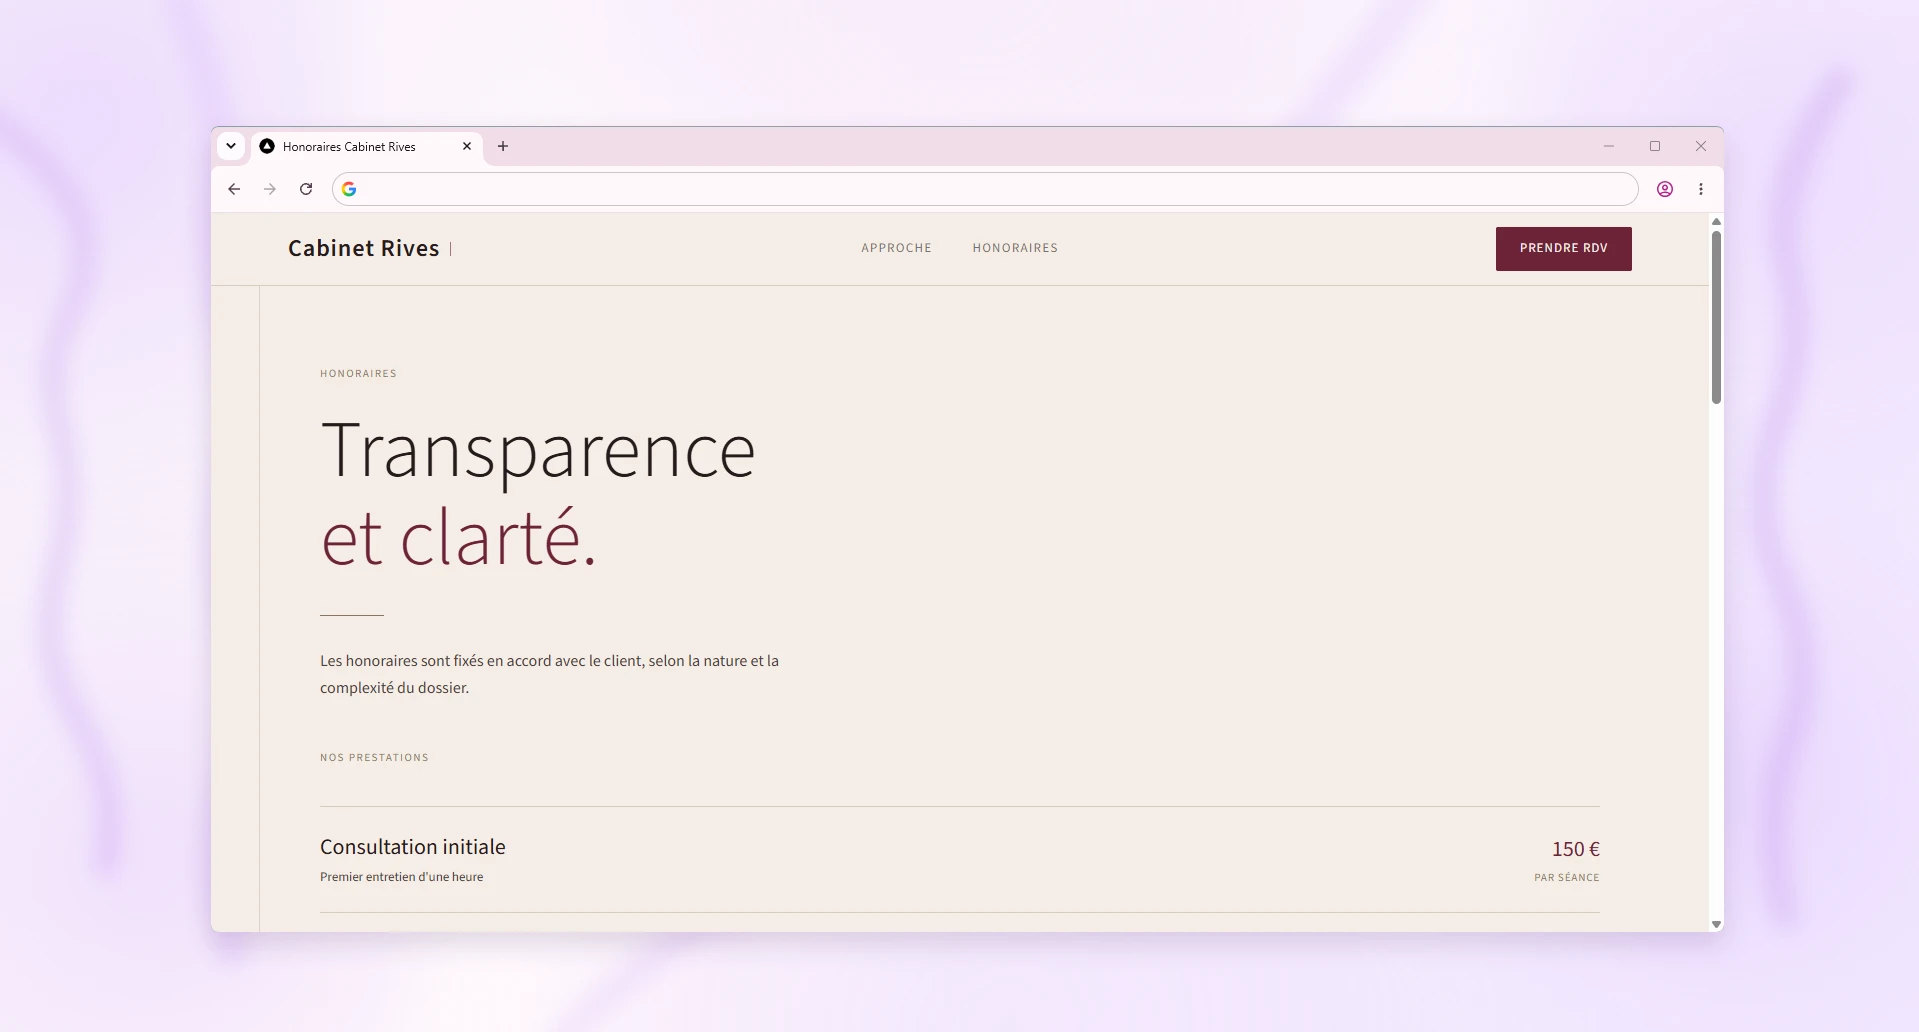Minimize the browser window
Image resolution: width=1919 pixels, height=1032 pixels.
point(1609,146)
